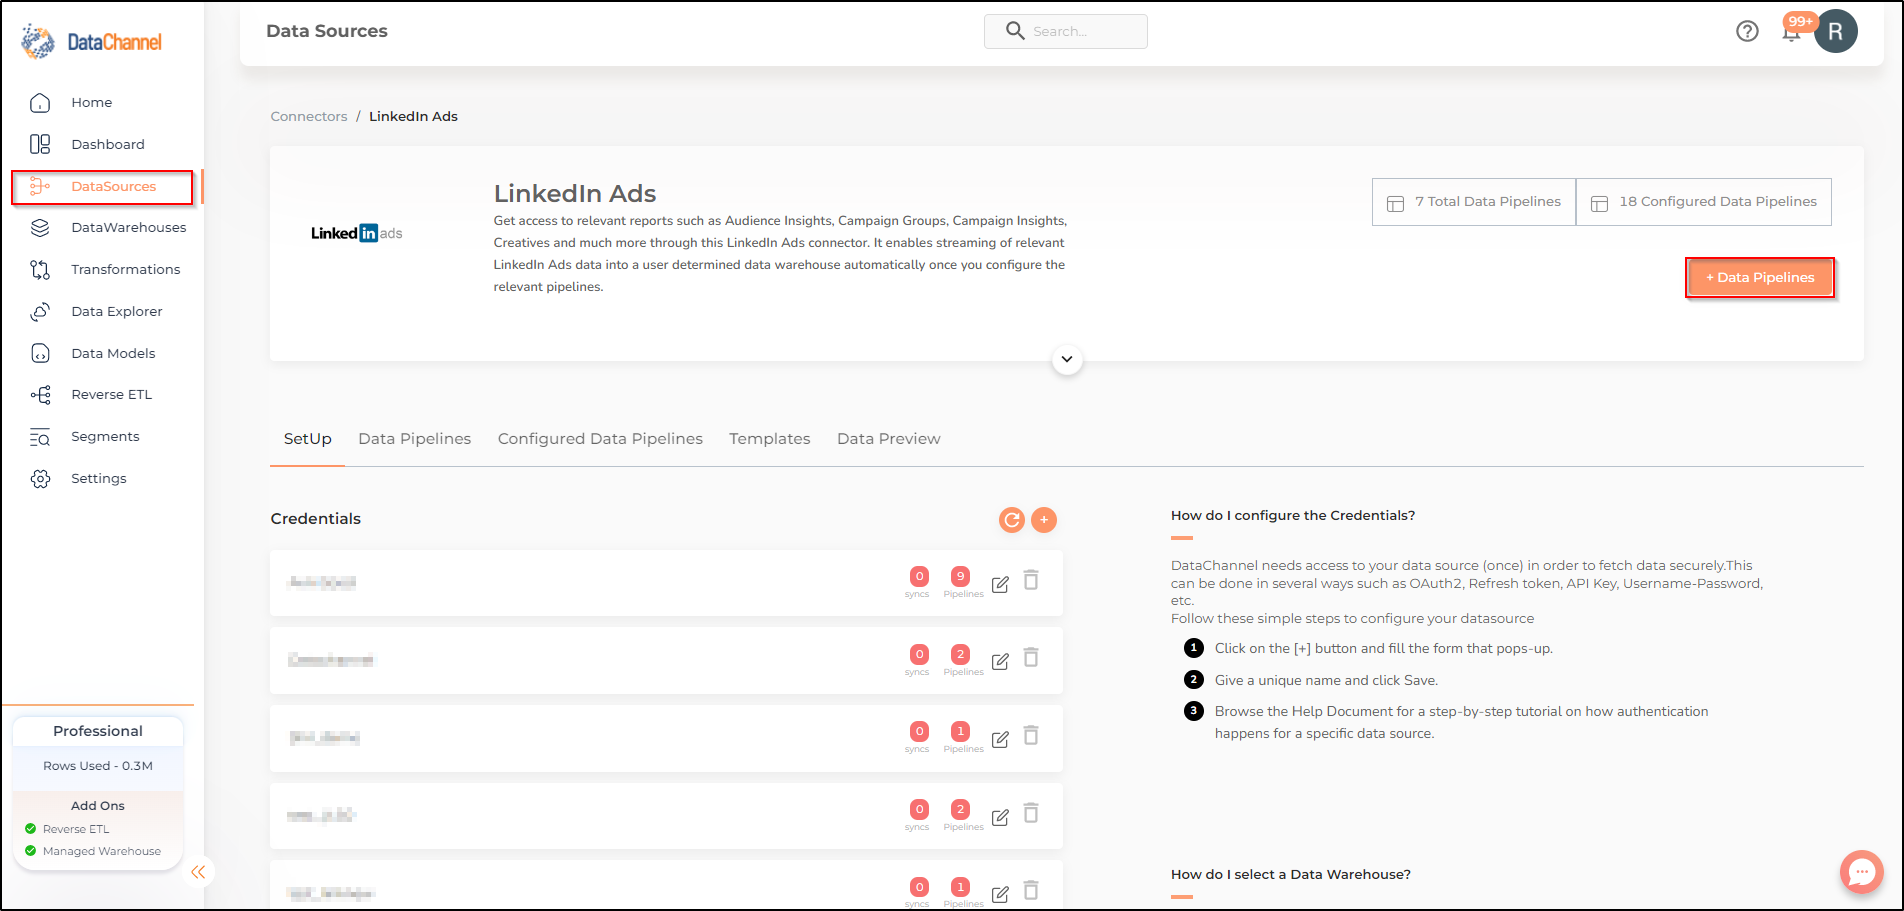The image size is (1904, 911).
Task: Delete the third credential row with 1 pipeline
Action: pyautogui.click(x=1031, y=735)
